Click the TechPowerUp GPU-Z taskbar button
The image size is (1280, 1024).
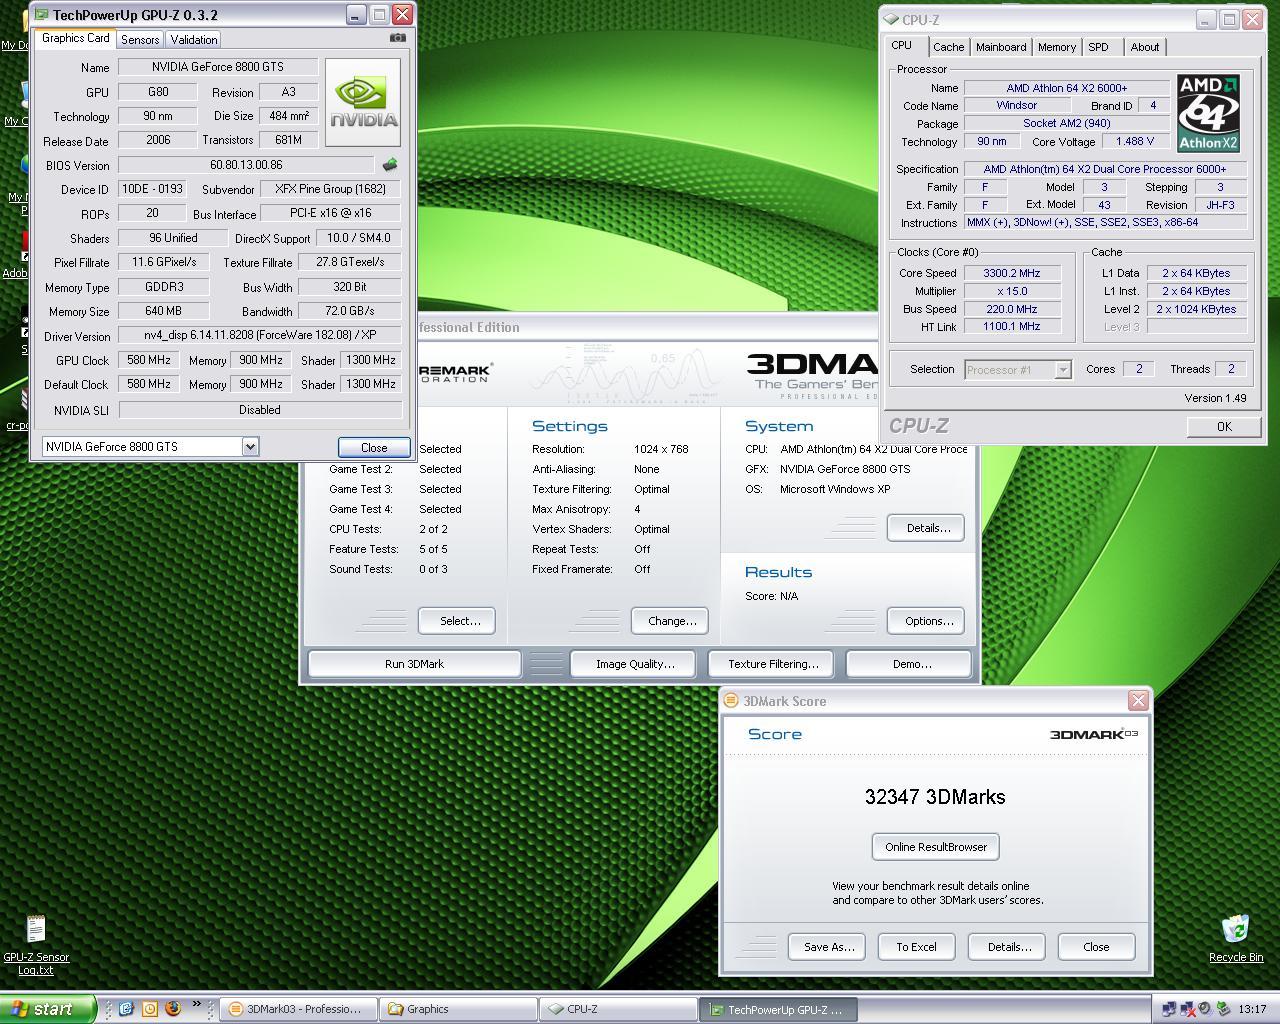[x=778, y=1009]
